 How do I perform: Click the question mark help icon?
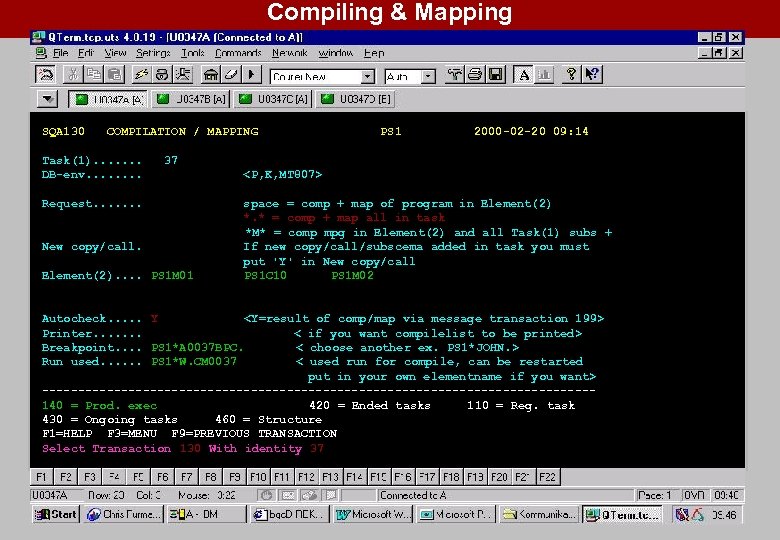click(x=571, y=75)
